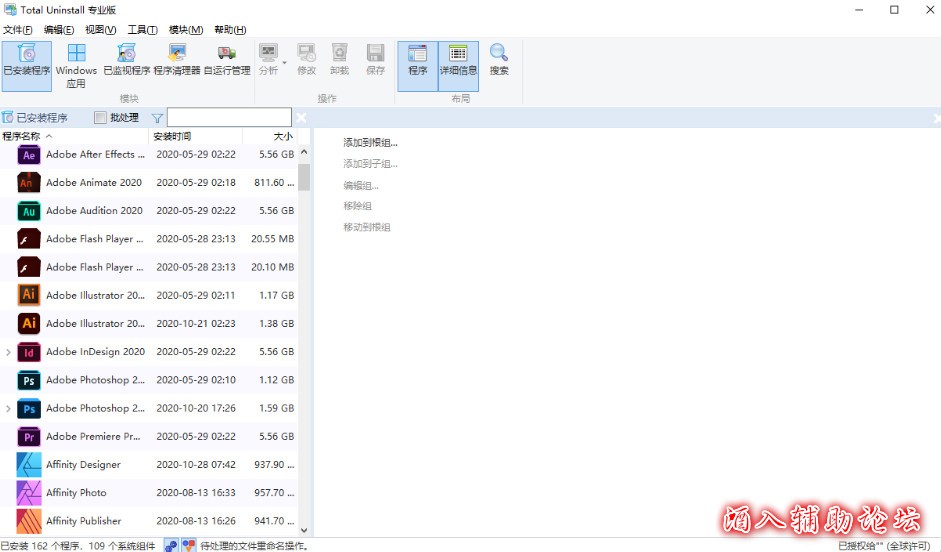
Task: Open the 工具(T) menu
Action: click(x=142, y=30)
